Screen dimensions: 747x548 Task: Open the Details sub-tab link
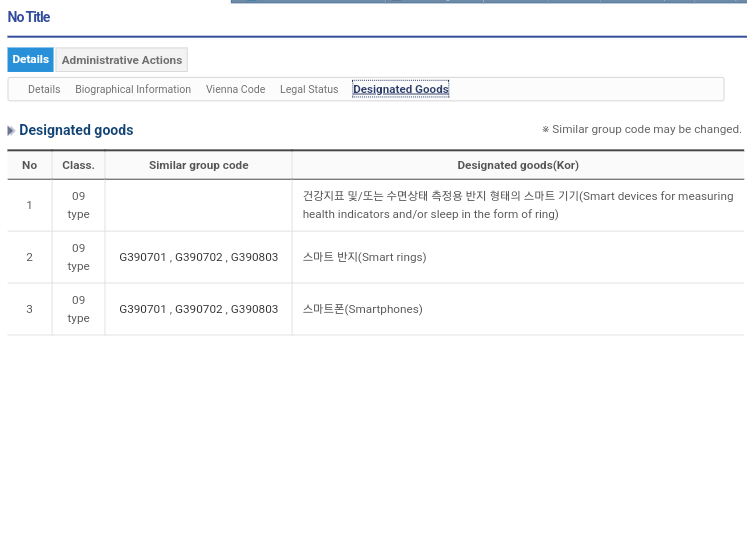coord(44,90)
